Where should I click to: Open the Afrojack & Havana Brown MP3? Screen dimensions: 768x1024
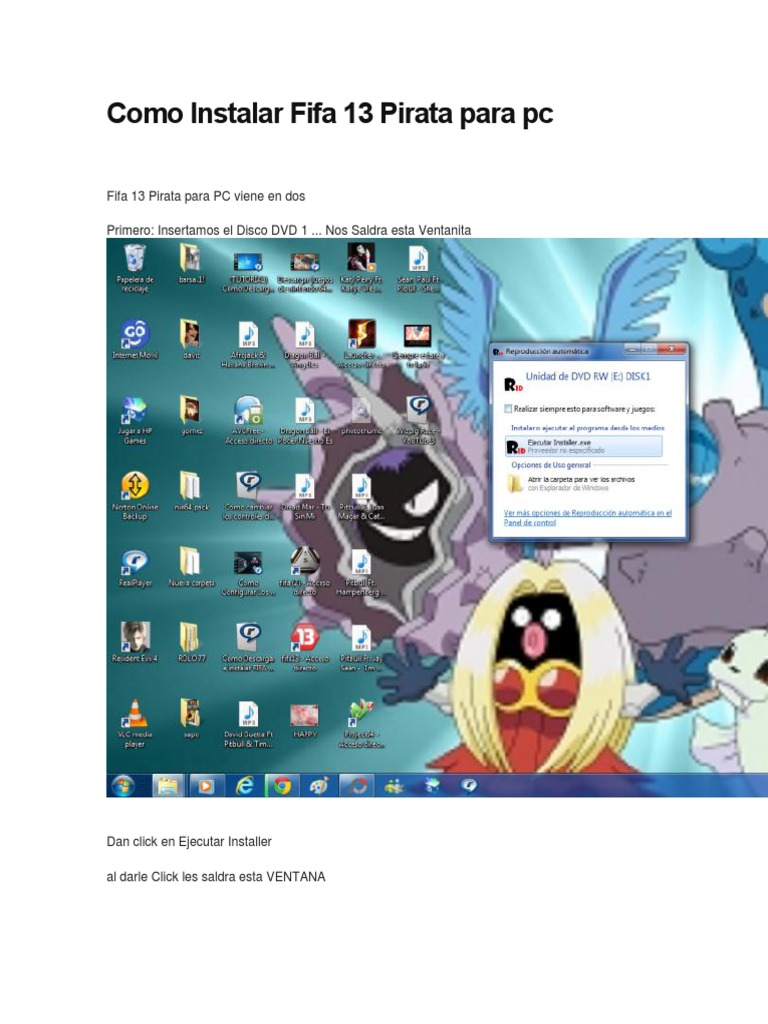pos(248,345)
